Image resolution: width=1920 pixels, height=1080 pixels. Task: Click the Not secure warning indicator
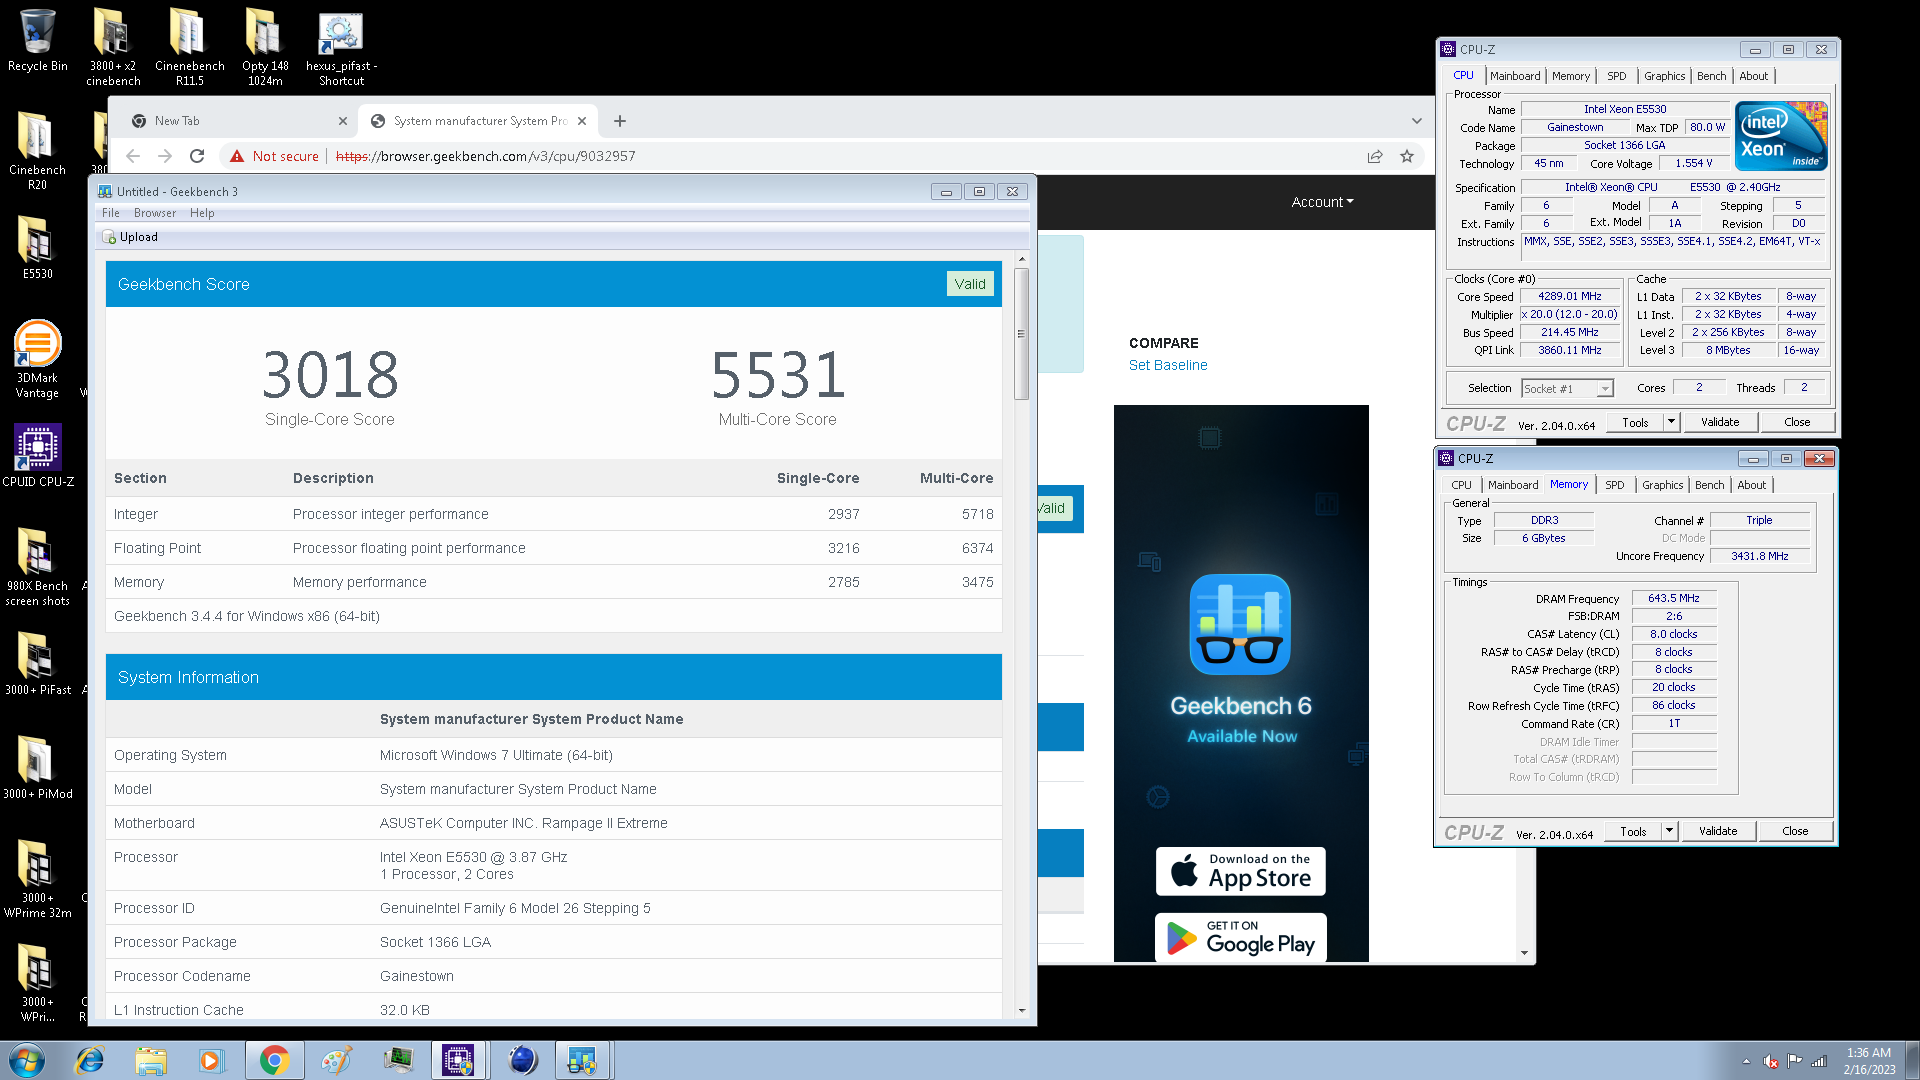(x=274, y=156)
